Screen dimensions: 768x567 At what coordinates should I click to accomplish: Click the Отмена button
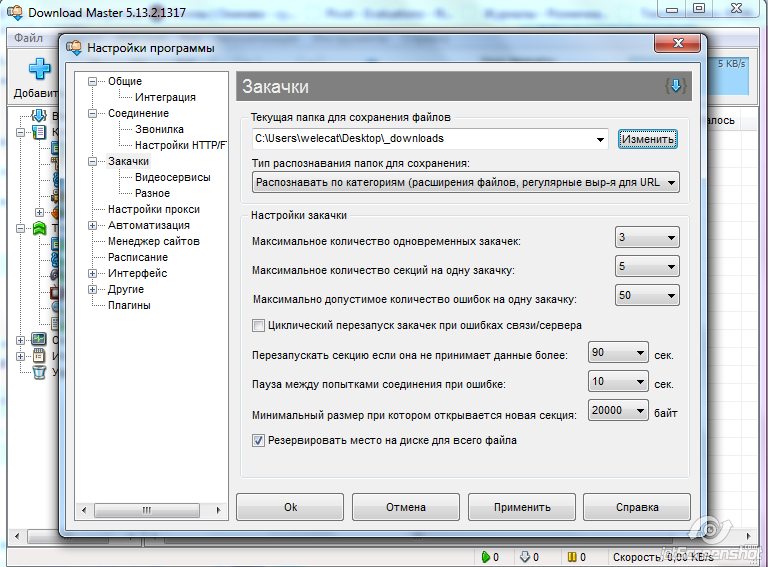tap(406, 507)
